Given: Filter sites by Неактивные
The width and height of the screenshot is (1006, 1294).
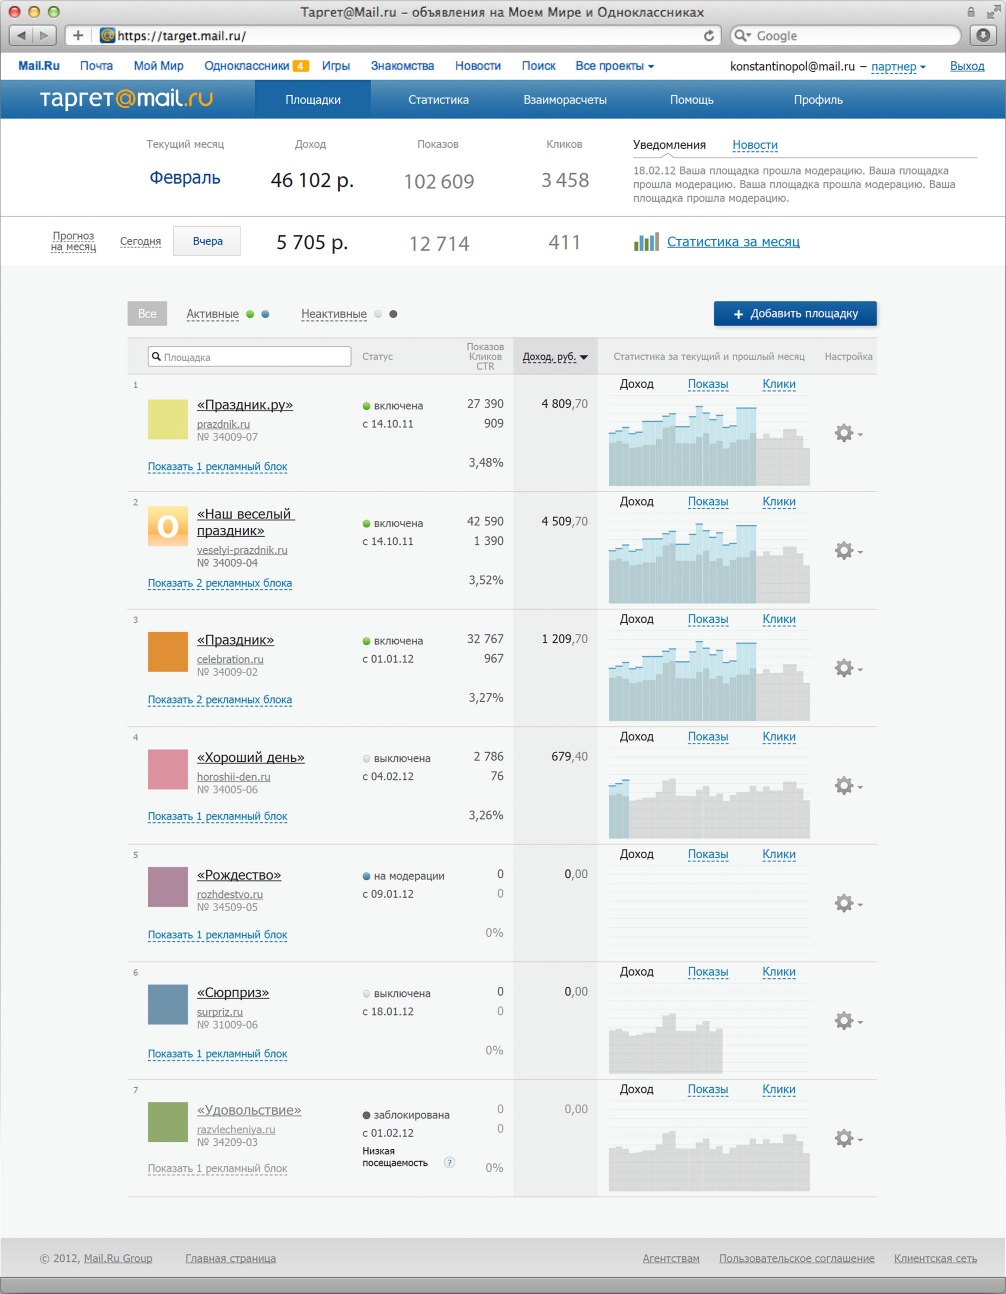Looking at the screenshot, I should pyautogui.click(x=334, y=314).
